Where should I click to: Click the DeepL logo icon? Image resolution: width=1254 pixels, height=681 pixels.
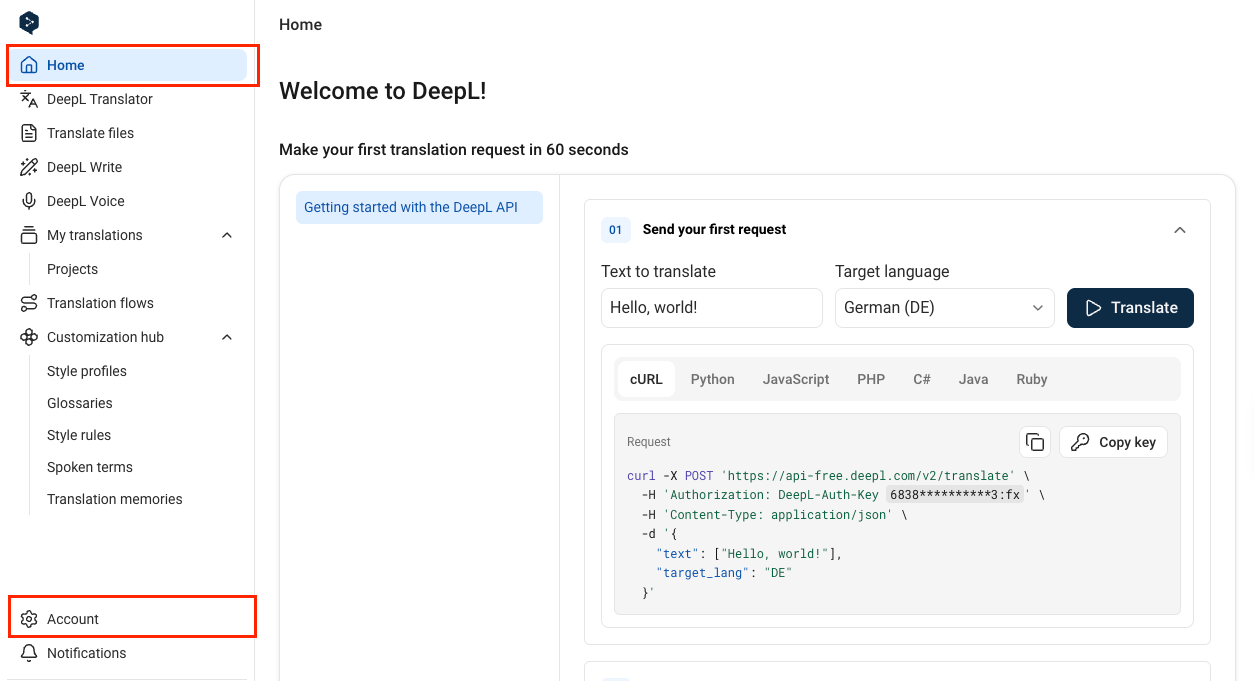pyautogui.click(x=29, y=23)
